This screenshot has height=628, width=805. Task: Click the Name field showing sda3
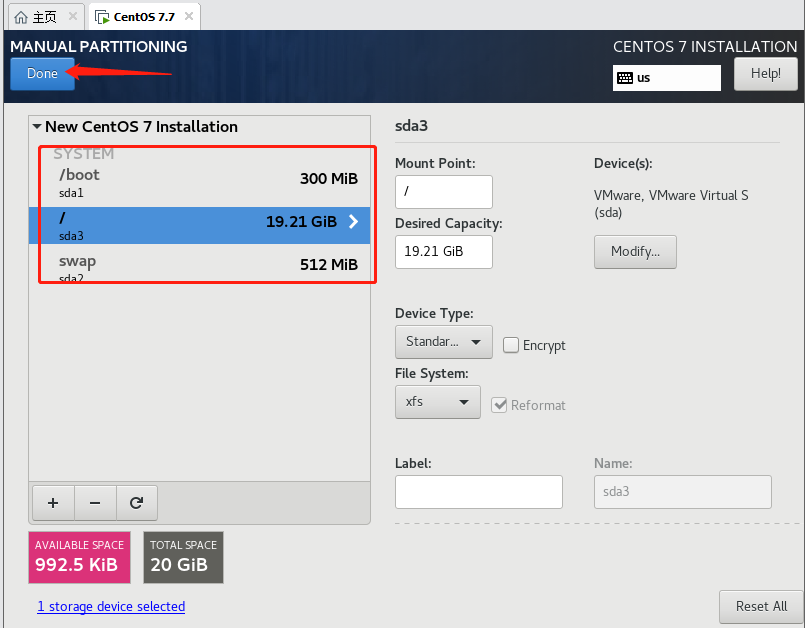tap(682, 491)
